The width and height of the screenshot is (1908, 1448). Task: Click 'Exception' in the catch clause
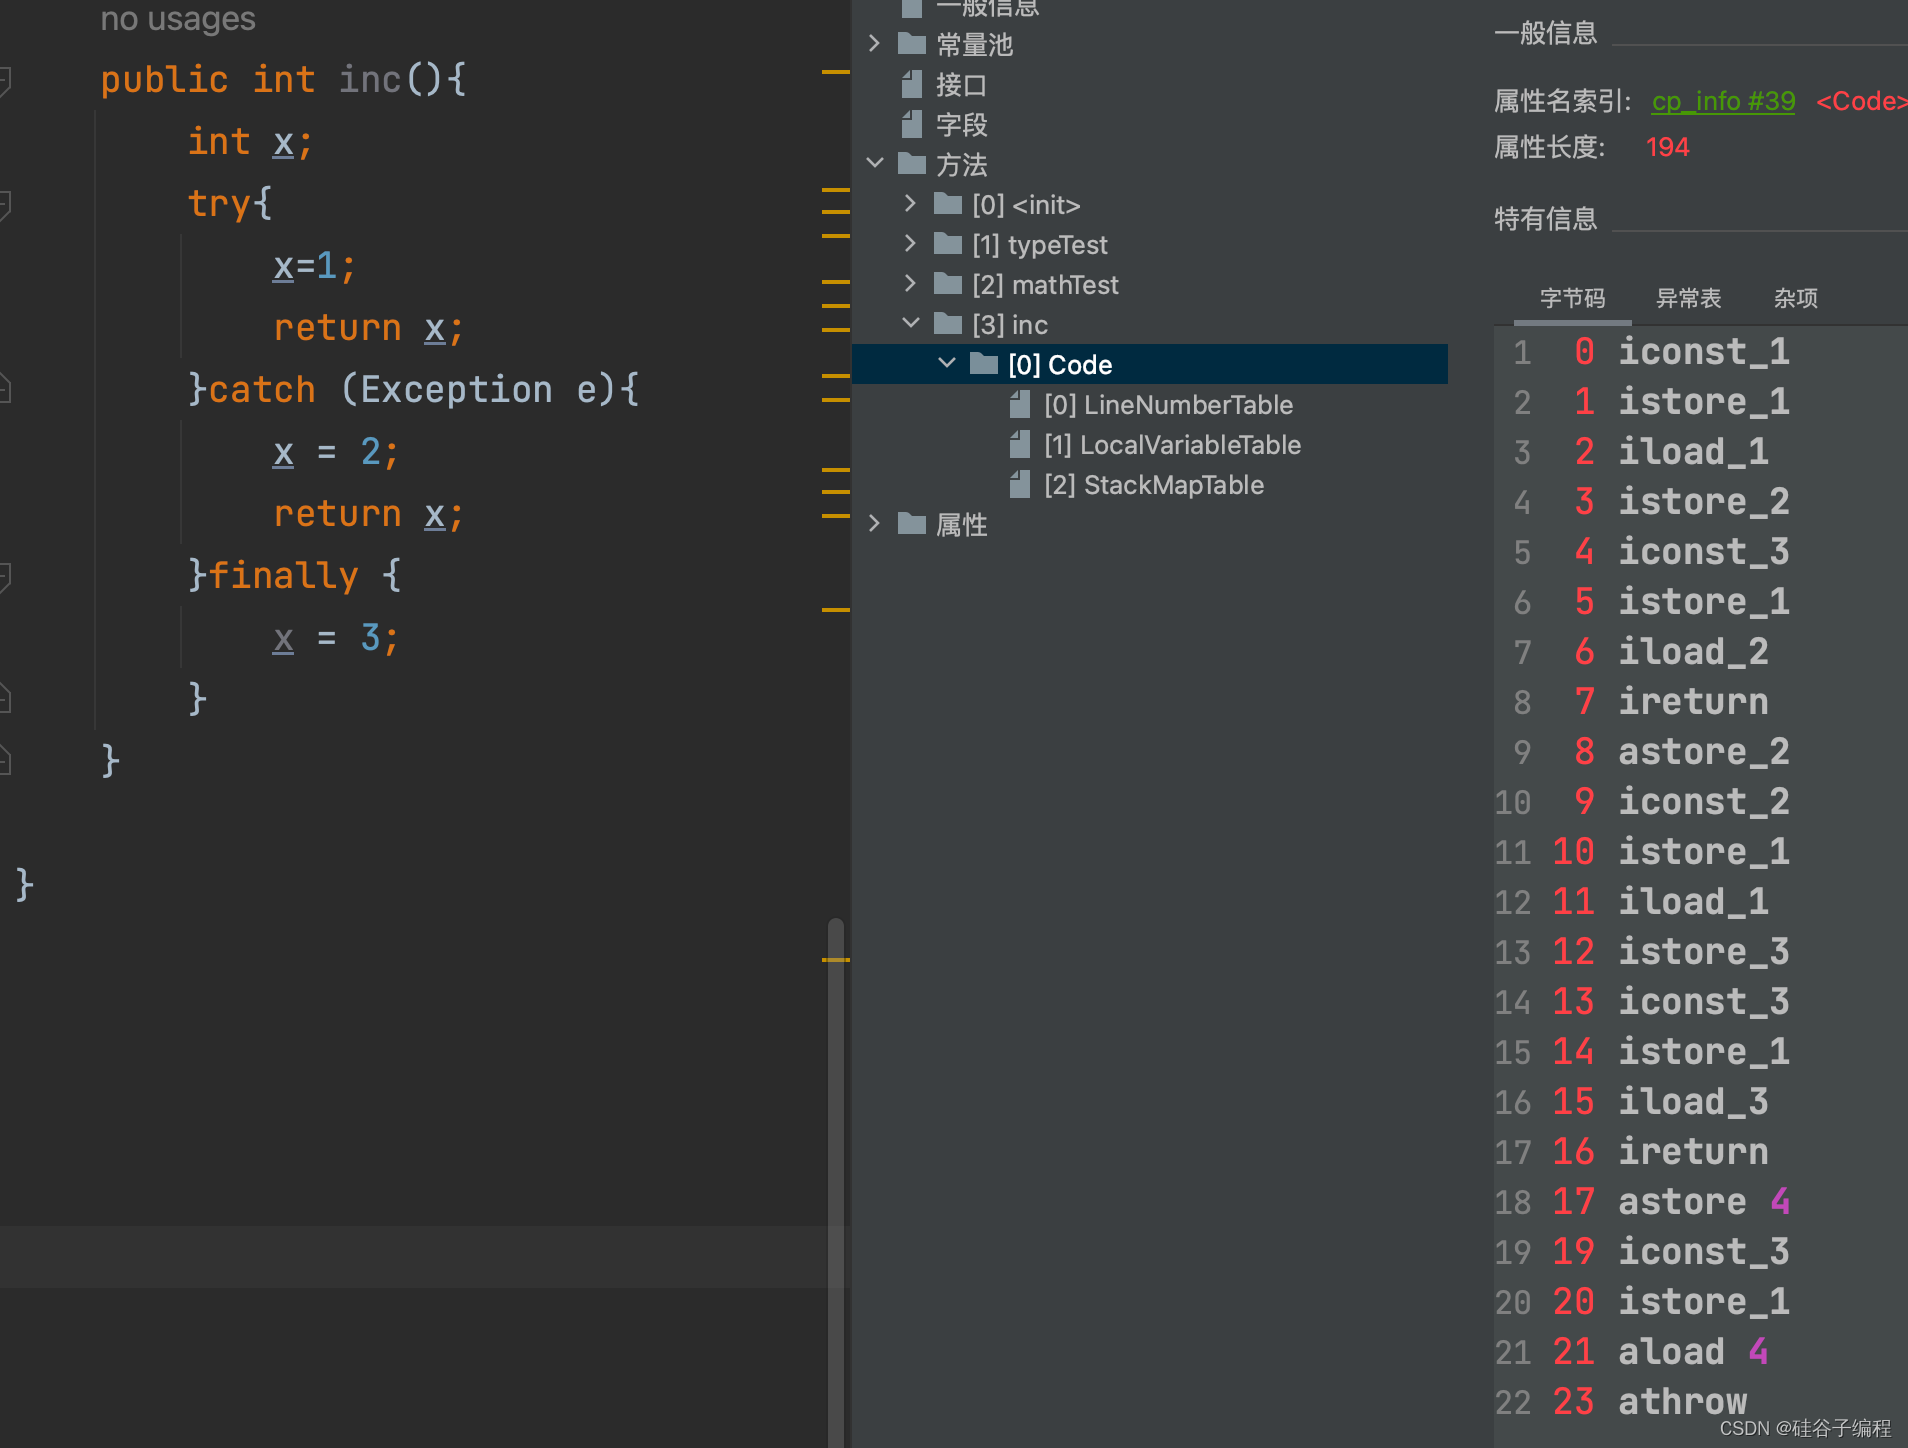pos(456,389)
